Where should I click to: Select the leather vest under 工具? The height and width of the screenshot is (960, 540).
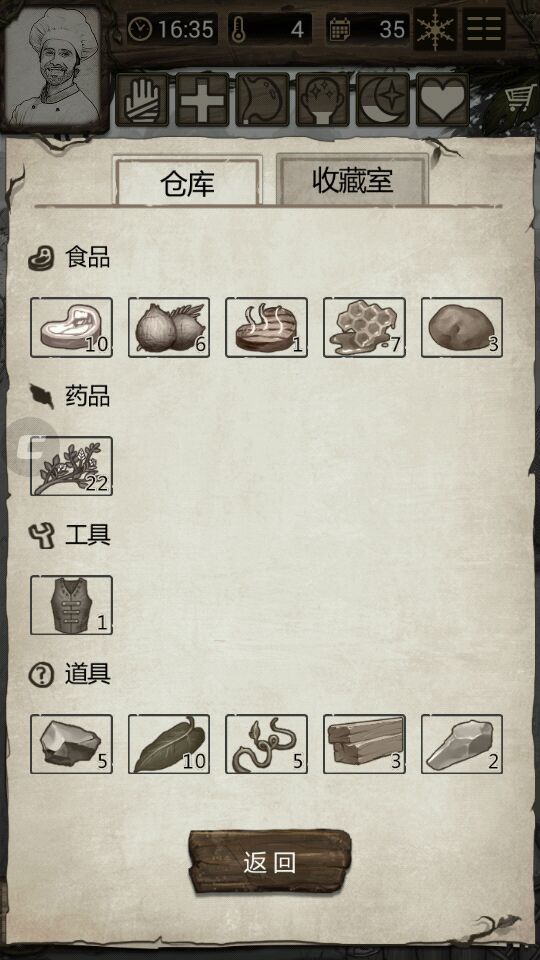point(71,605)
